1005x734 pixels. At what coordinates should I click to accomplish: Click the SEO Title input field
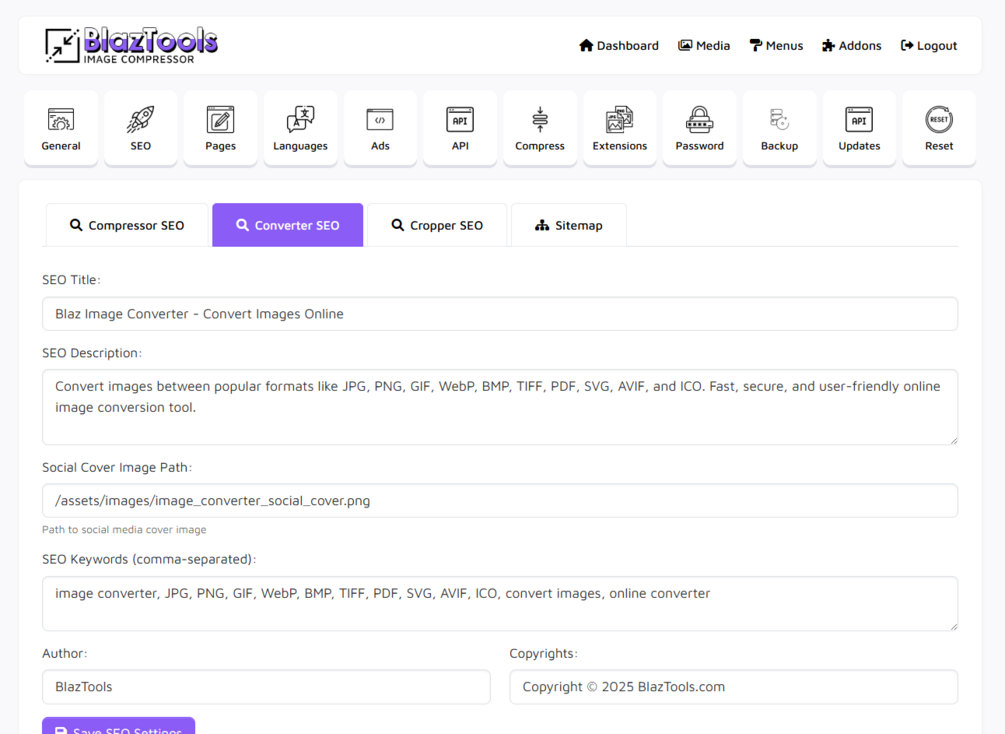[500, 313]
